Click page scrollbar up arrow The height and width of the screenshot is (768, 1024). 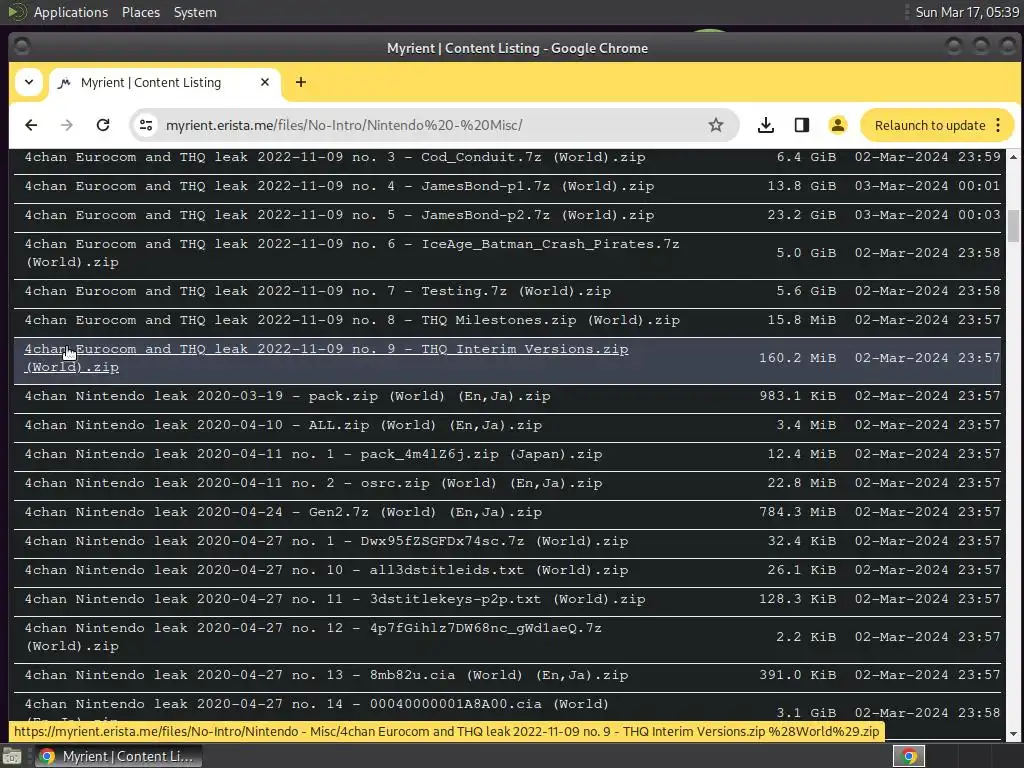[1013, 157]
